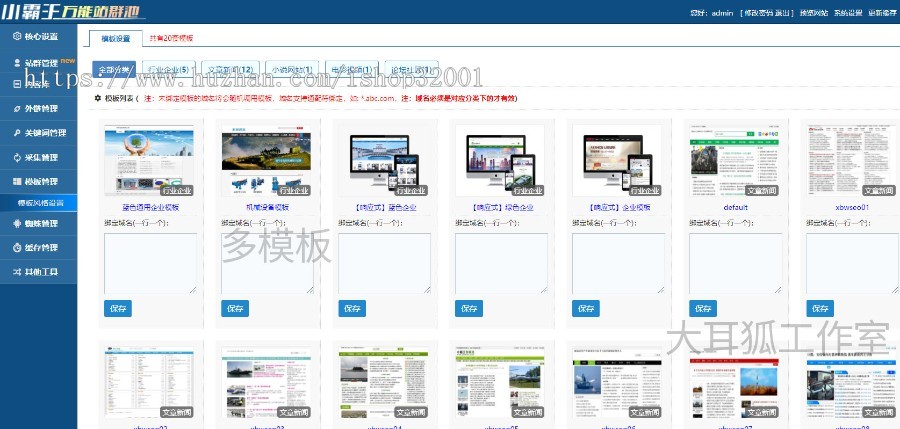The width and height of the screenshot is (900, 429).
Task: Filter by 全部分类 category tab
Action: click(113, 70)
